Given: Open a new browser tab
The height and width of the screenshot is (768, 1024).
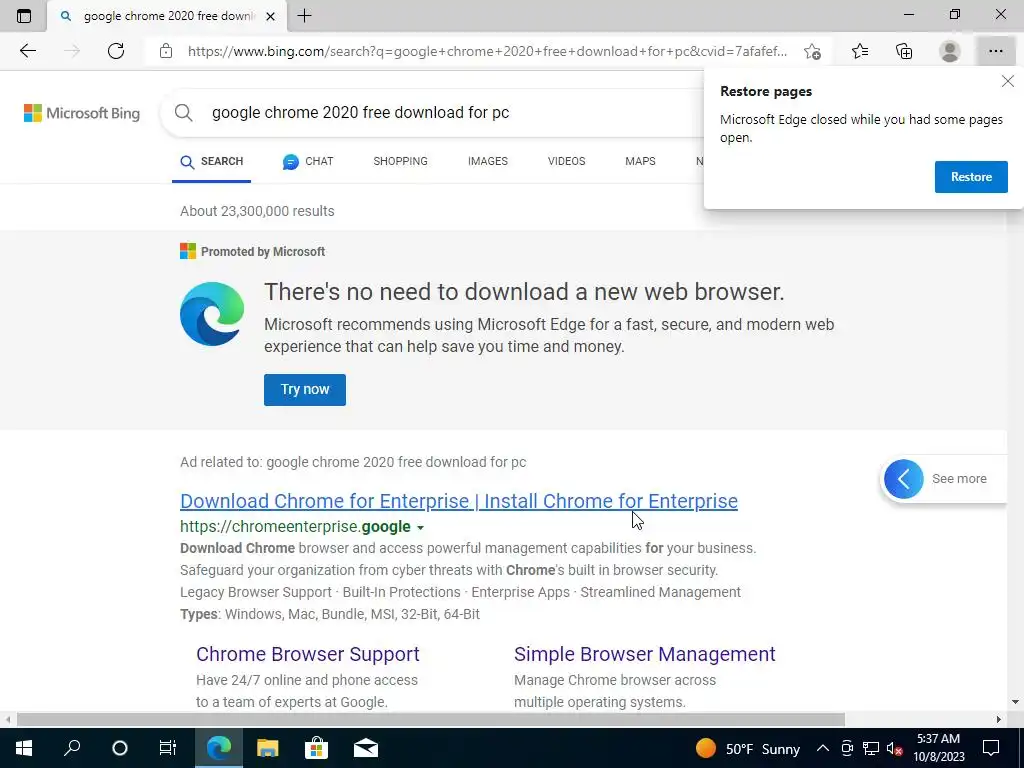Looking at the screenshot, I should 304,16.
